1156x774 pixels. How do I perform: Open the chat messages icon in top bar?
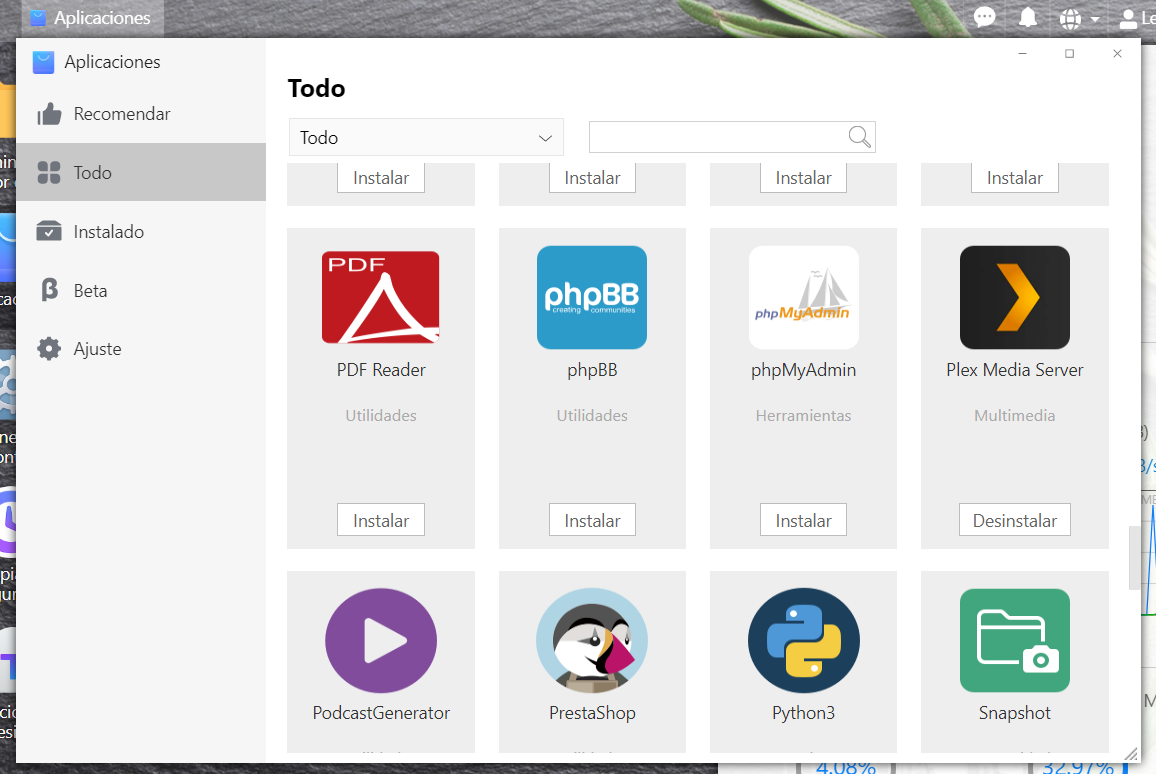(984, 17)
